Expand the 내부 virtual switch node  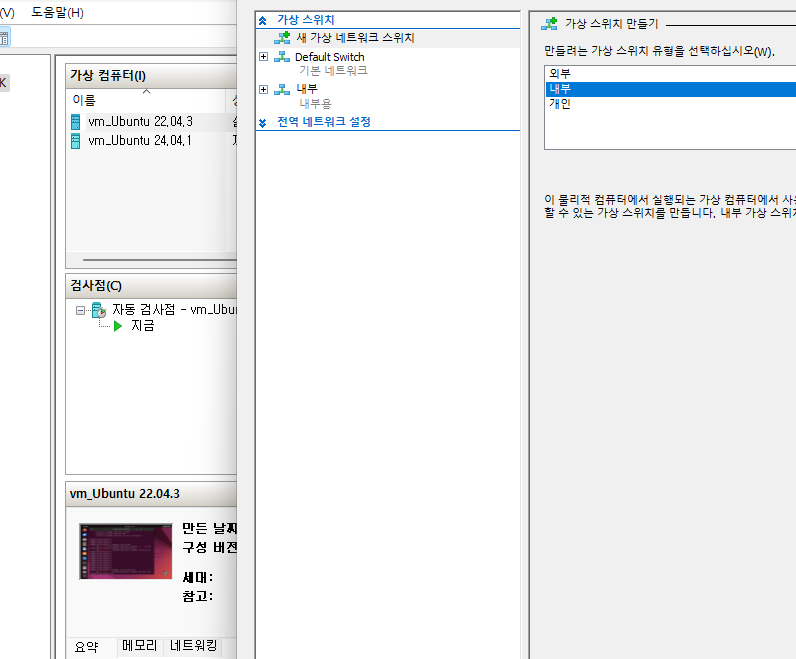pyautogui.click(x=263, y=89)
